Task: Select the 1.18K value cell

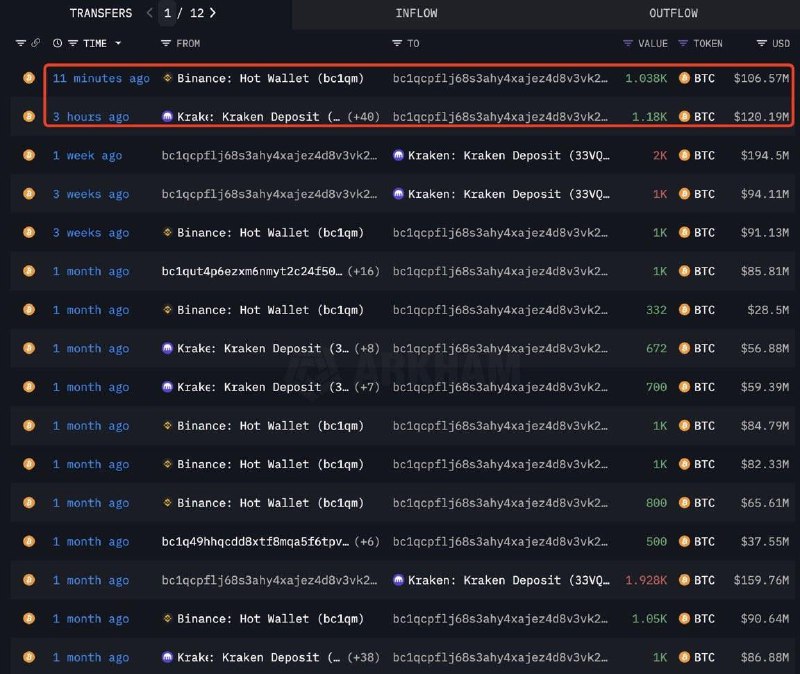Action: click(649, 117)
